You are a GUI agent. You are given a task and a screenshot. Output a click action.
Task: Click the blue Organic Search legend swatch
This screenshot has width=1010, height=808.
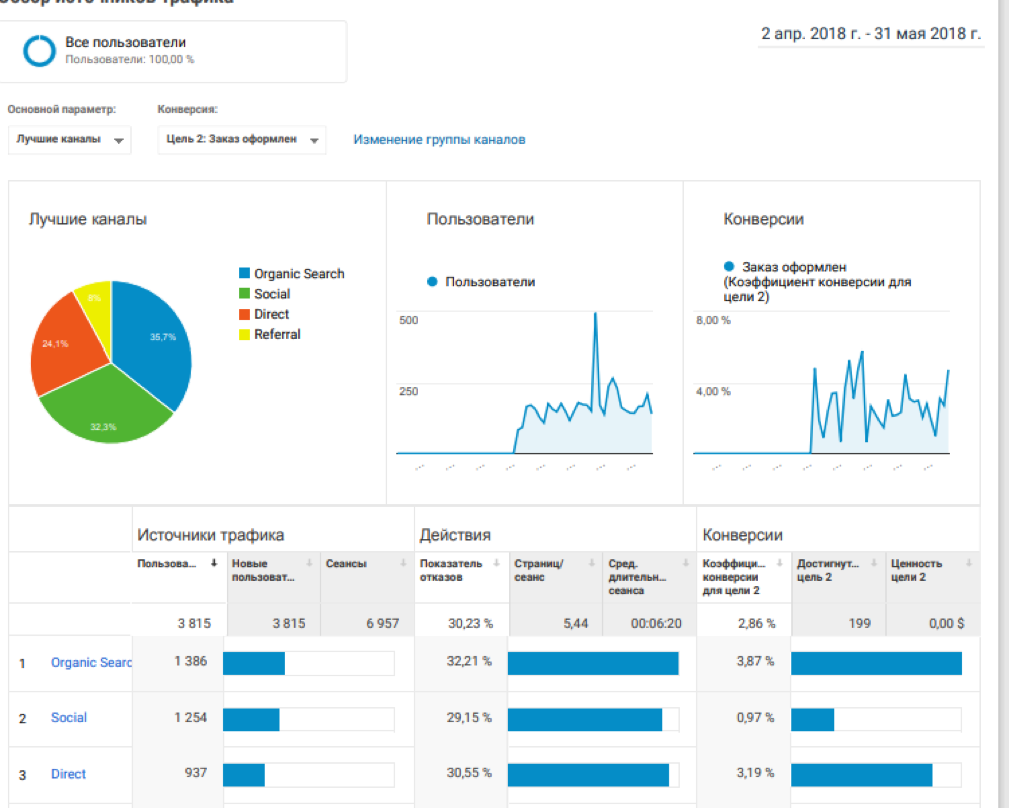244,274
